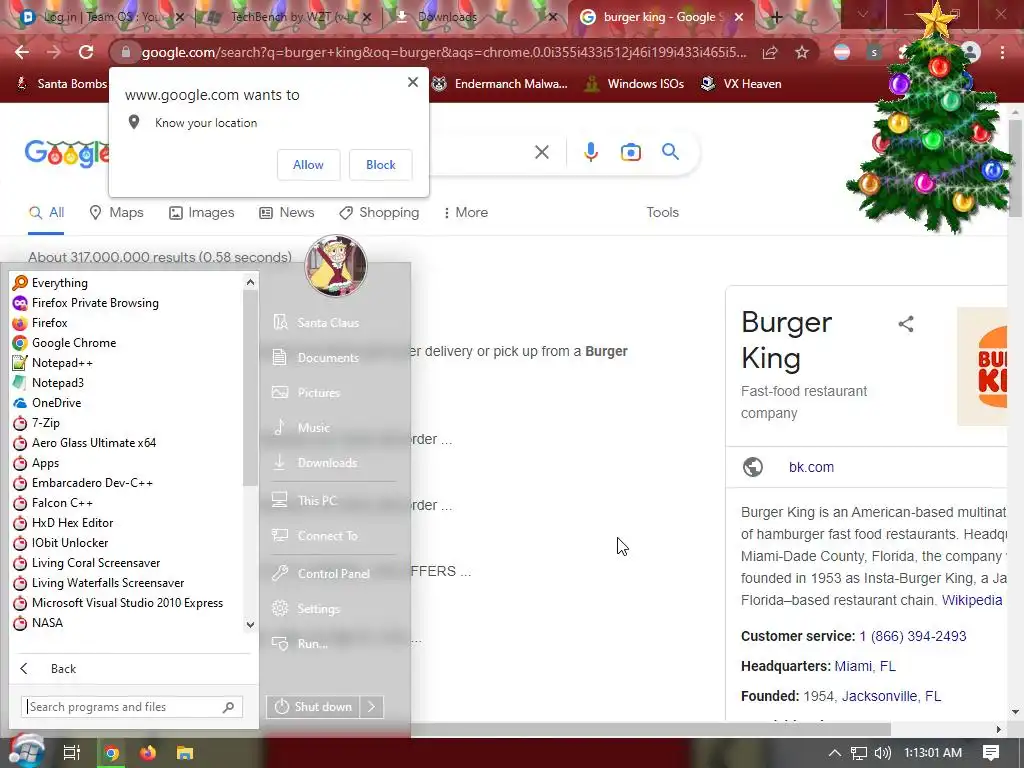Close the location permission popup

tap(413, 82)
